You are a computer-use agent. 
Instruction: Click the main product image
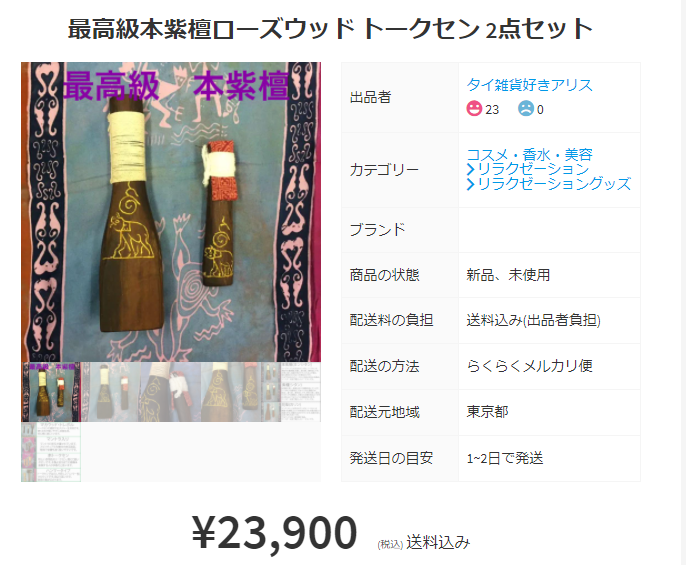171,212
